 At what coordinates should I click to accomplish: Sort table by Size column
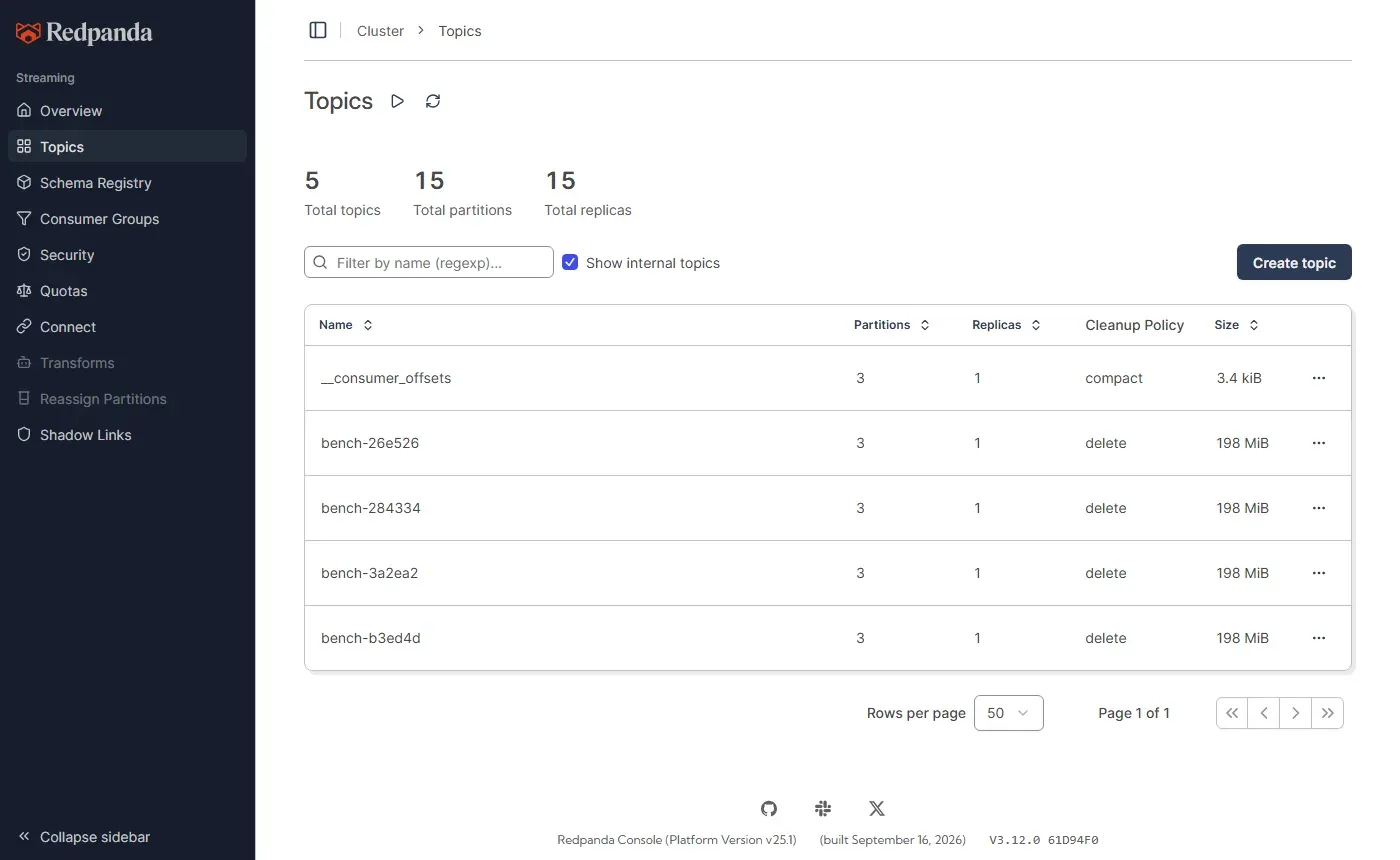pos(1237,325)
